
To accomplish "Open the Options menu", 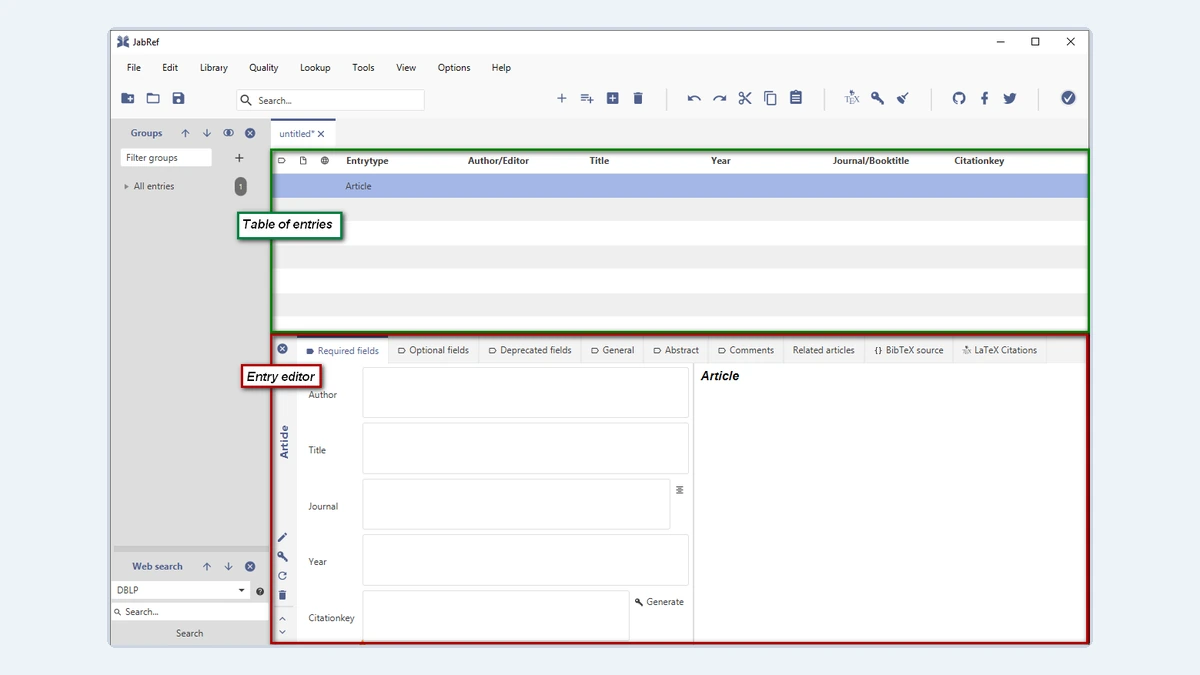I will tap(454, 68).
